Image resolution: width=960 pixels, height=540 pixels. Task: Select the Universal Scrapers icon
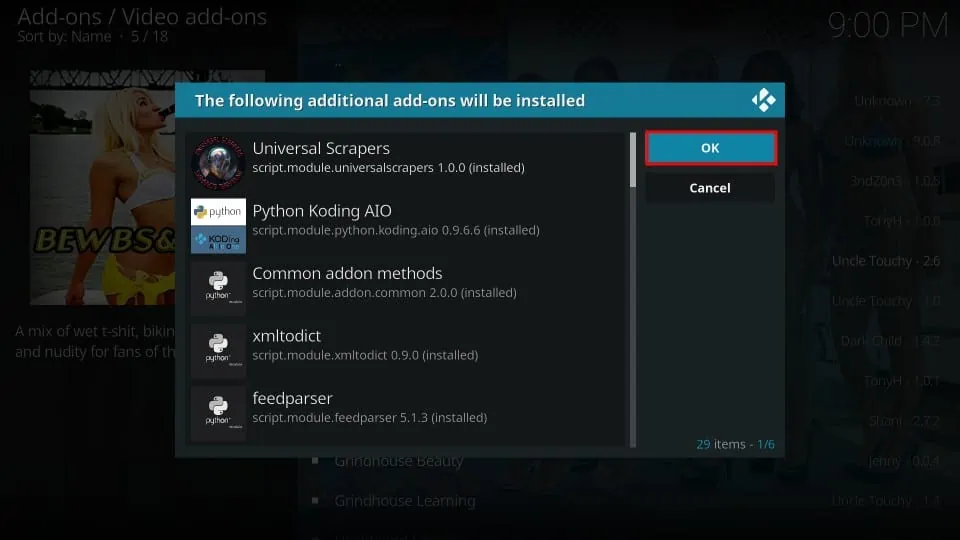click(x=218, y=163)
